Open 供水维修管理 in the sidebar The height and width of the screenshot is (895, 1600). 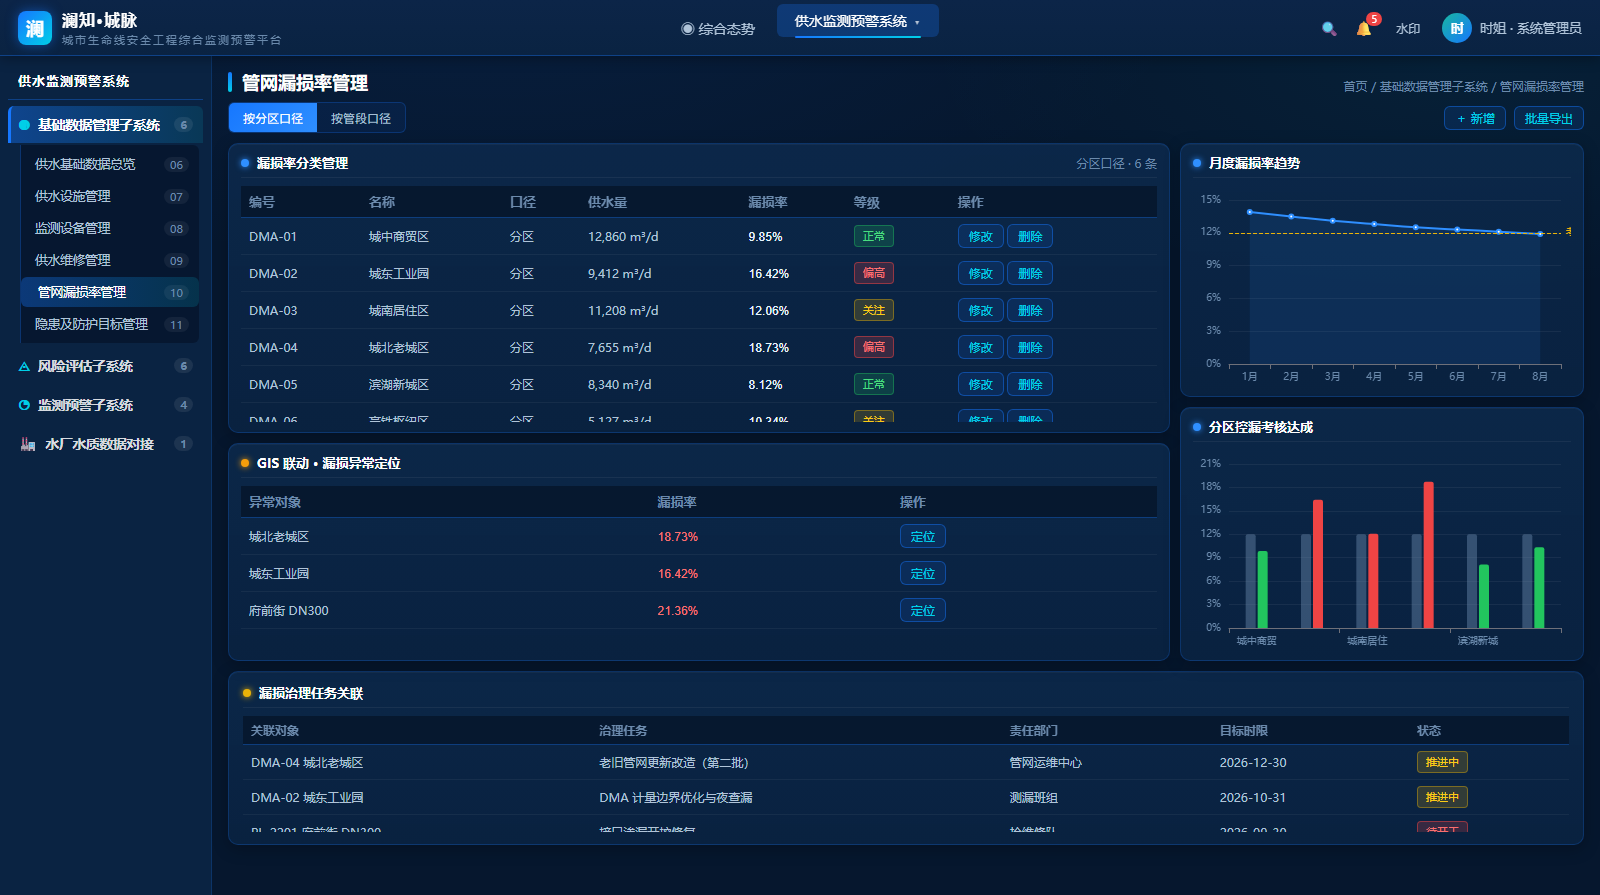point(109,260)
